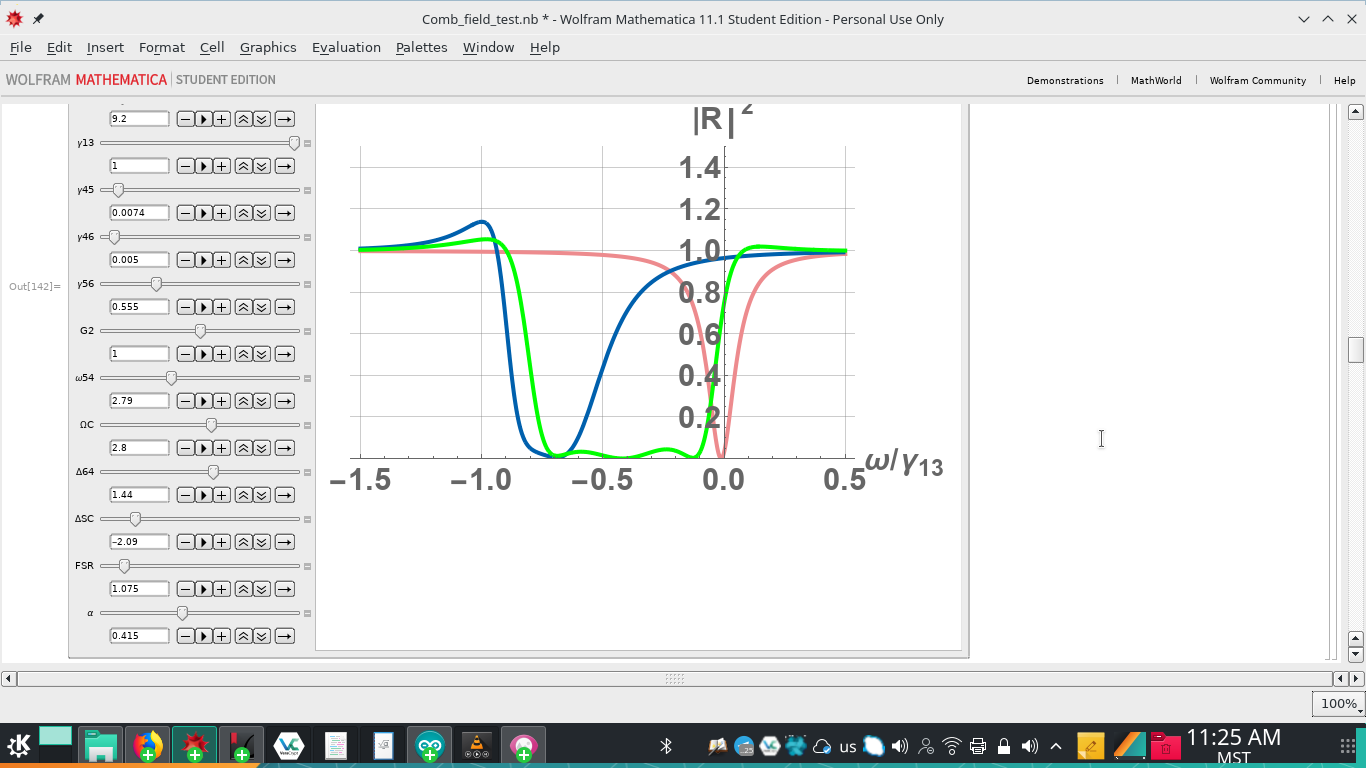
Task: Click the Demonstrations link
Action: pyautogui.click(x=1065, y=80)
